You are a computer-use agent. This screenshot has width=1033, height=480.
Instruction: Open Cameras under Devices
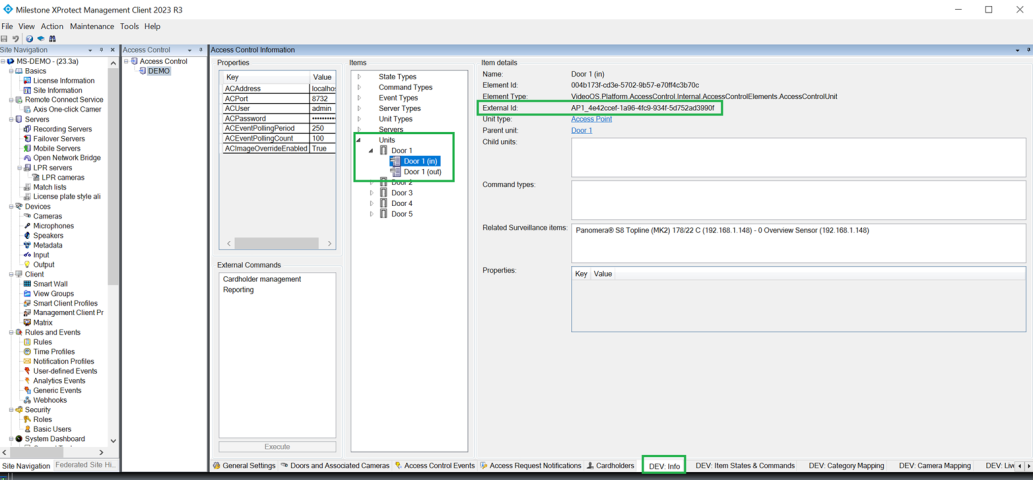[47, 216]
